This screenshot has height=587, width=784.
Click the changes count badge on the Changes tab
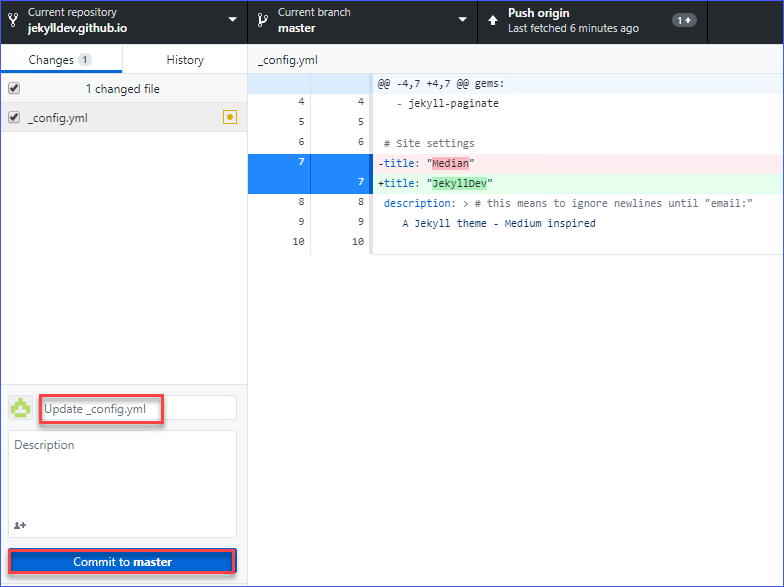pyautogui.click(x=85, y=60)
